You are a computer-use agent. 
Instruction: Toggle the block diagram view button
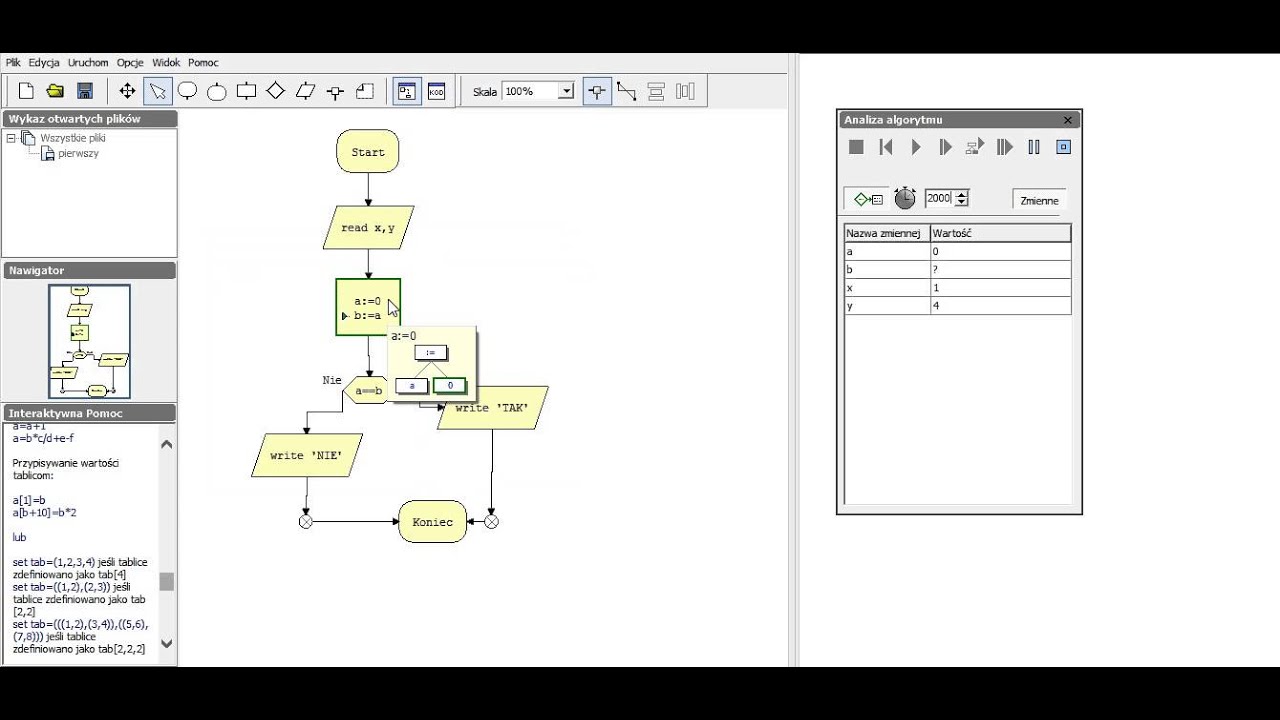pos(407,91)
